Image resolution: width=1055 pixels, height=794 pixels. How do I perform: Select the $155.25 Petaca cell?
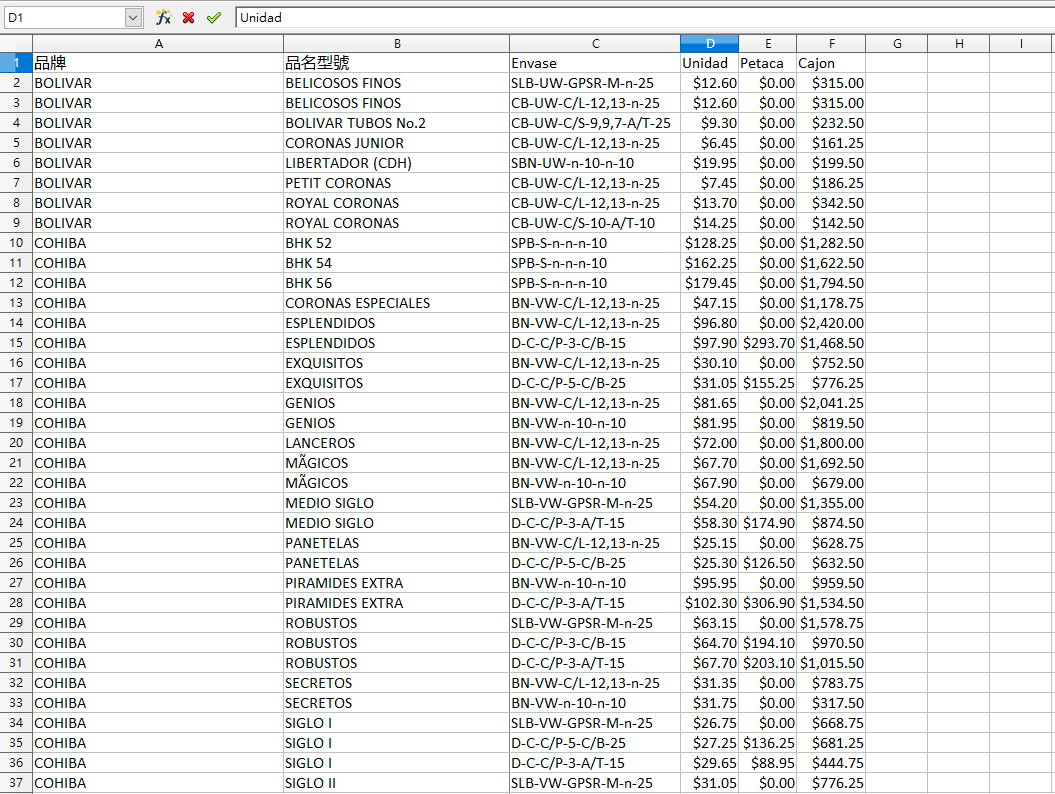tap(768, 383)
